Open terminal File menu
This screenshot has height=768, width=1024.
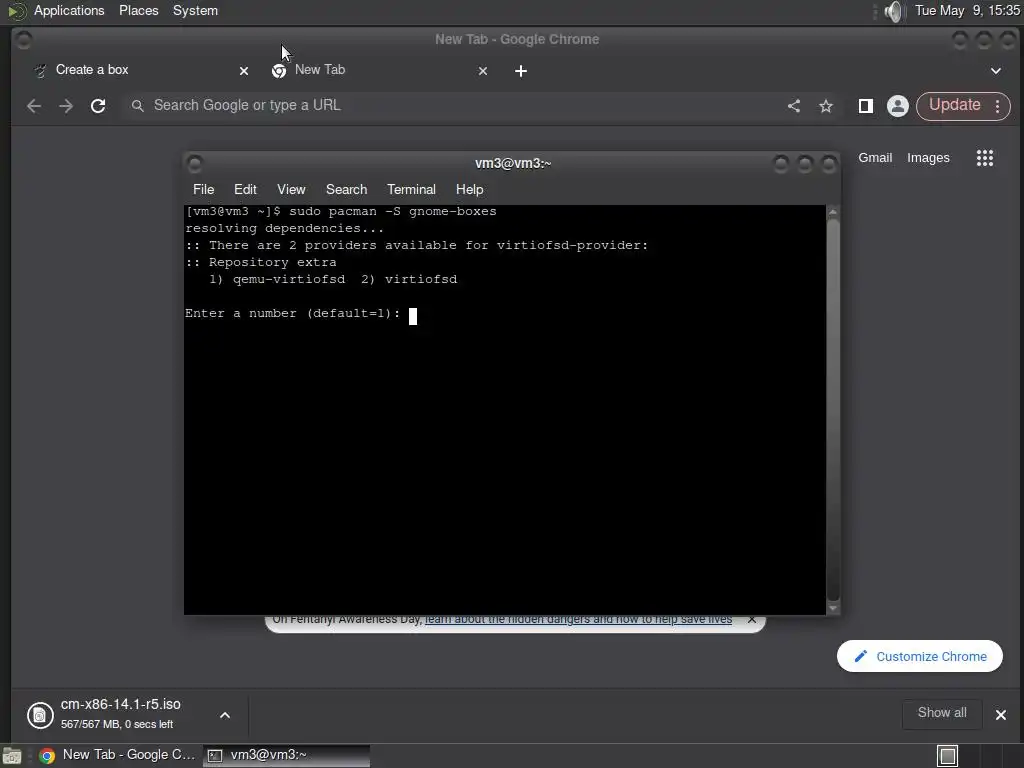pyautogui.click(x=203, y=189)
